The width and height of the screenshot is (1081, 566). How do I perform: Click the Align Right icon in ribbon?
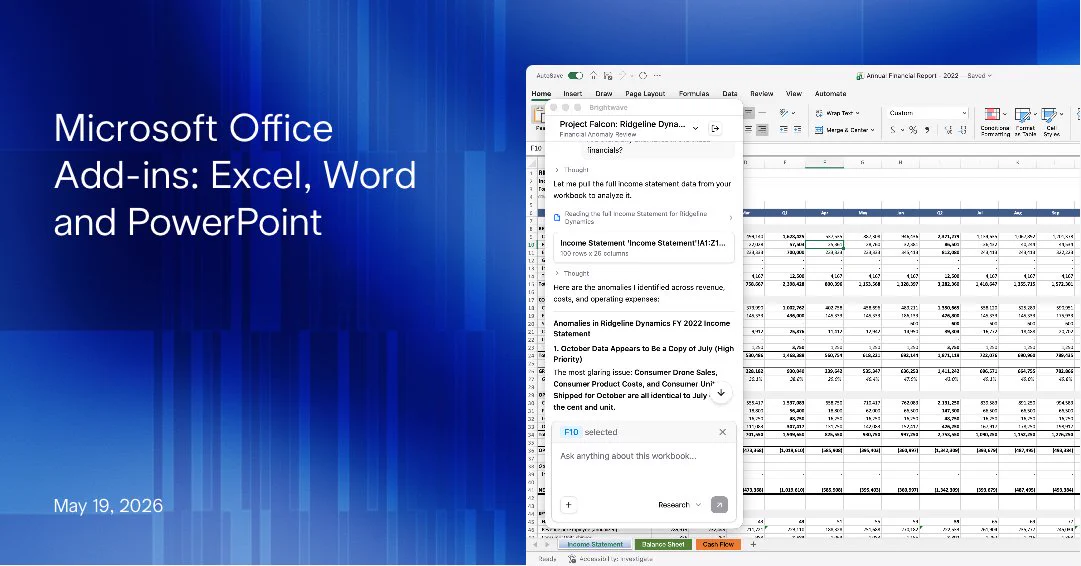pos(762,130)
